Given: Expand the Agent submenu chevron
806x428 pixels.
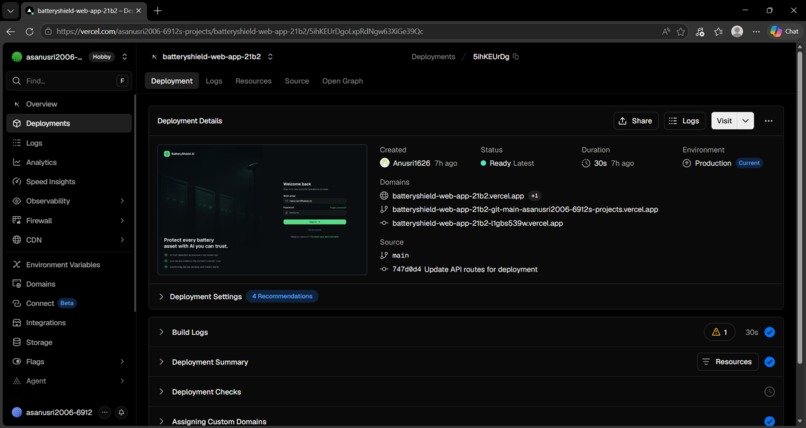Looking at the screenshot, I should click(122, 381).
